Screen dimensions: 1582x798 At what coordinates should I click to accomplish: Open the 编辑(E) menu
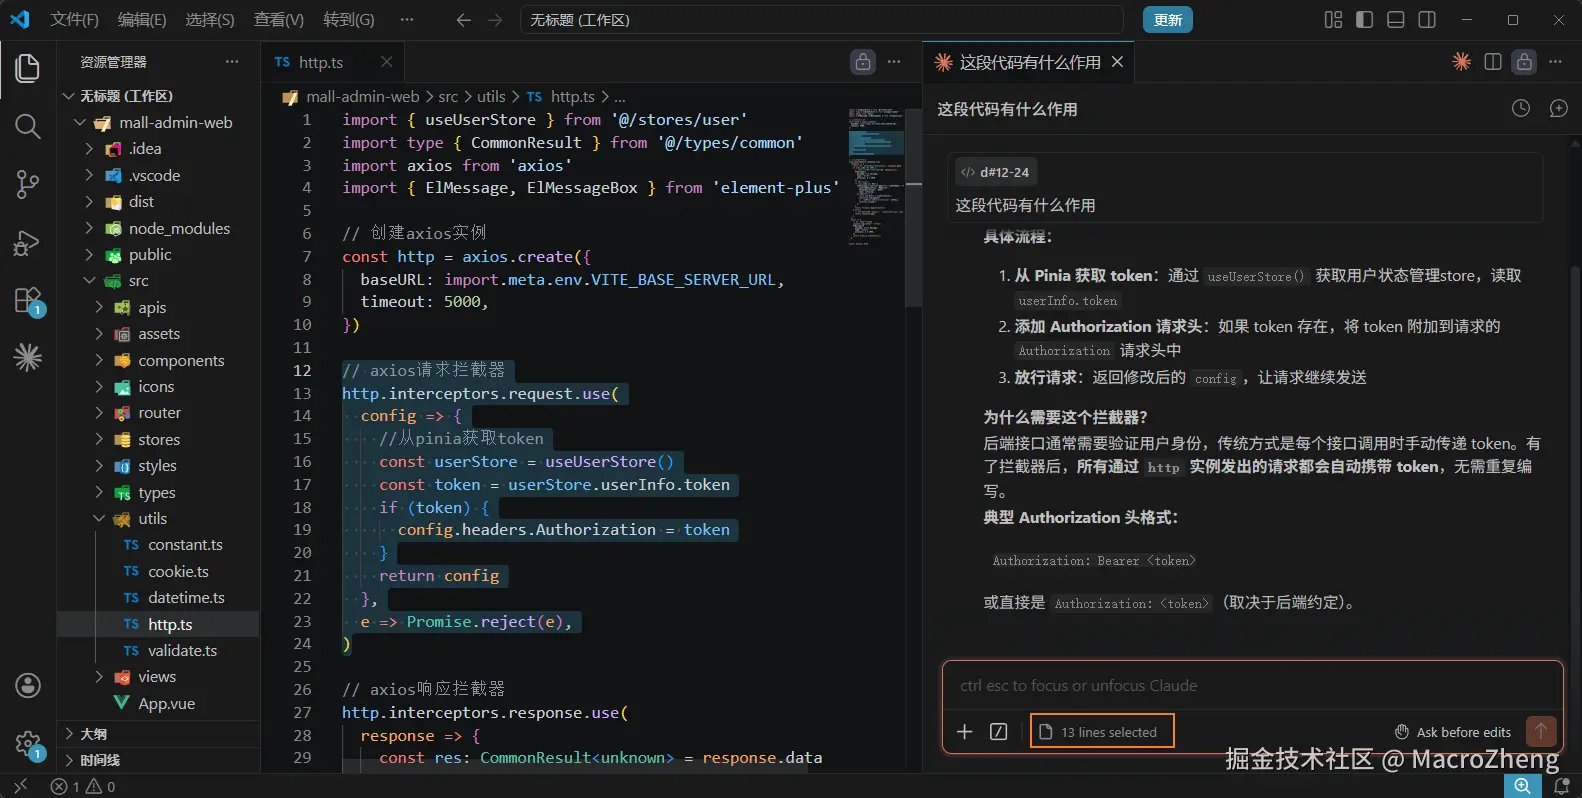142,20
